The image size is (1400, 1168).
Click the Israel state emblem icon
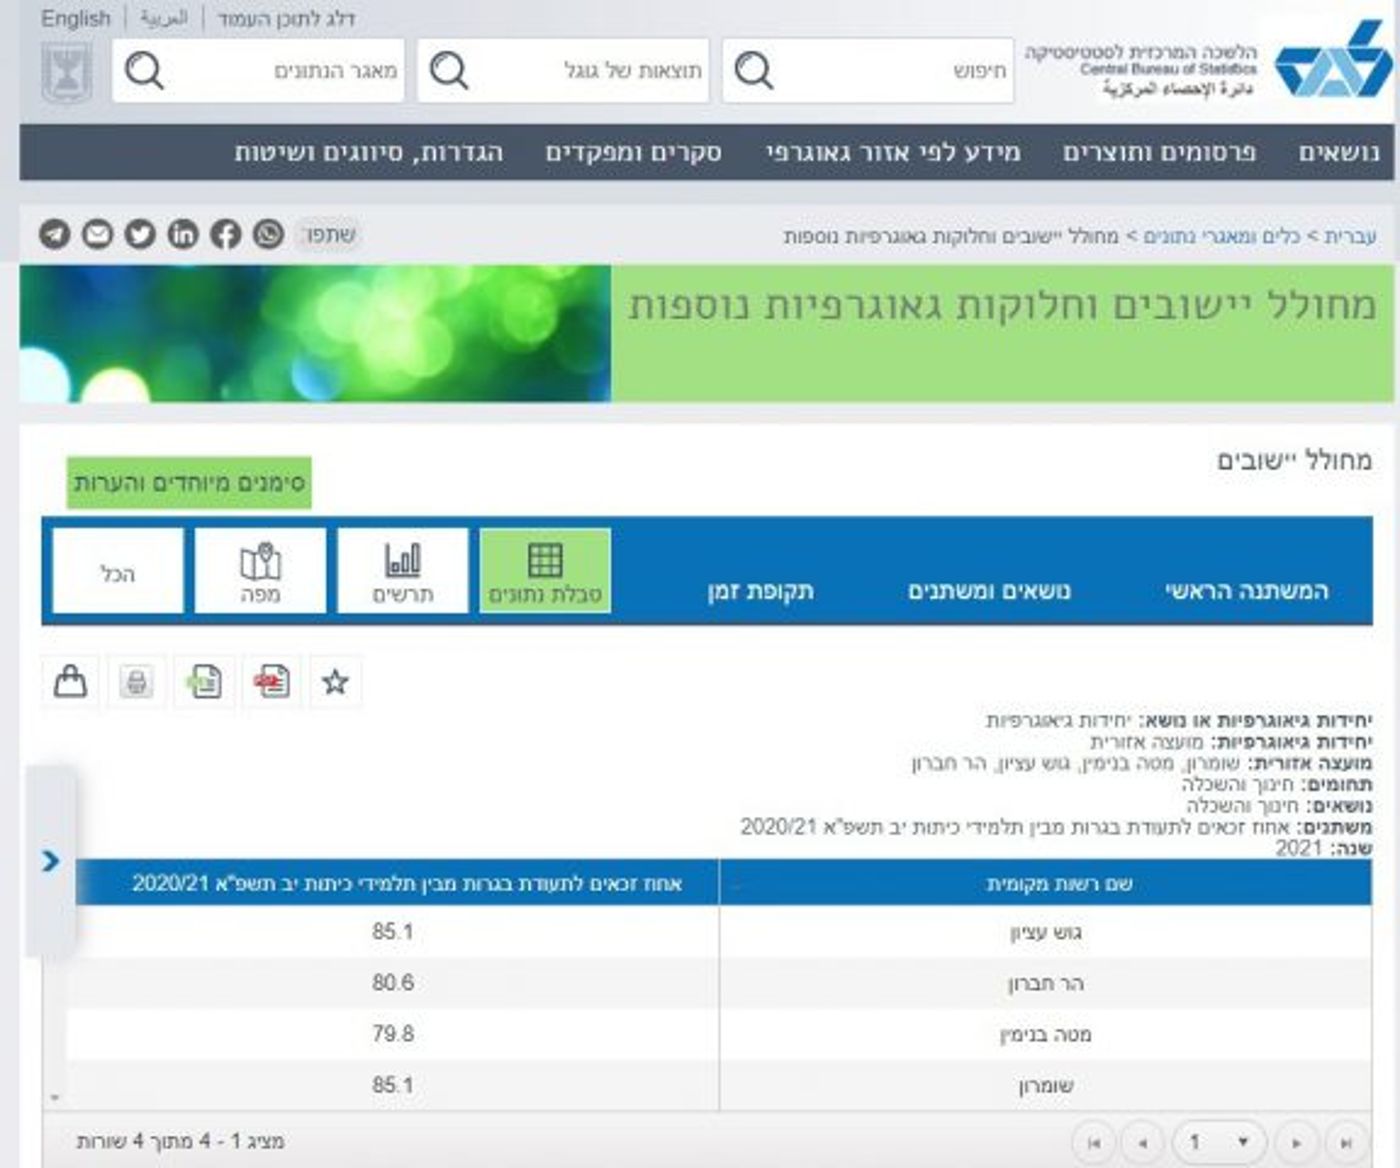[x=66, y=71]
